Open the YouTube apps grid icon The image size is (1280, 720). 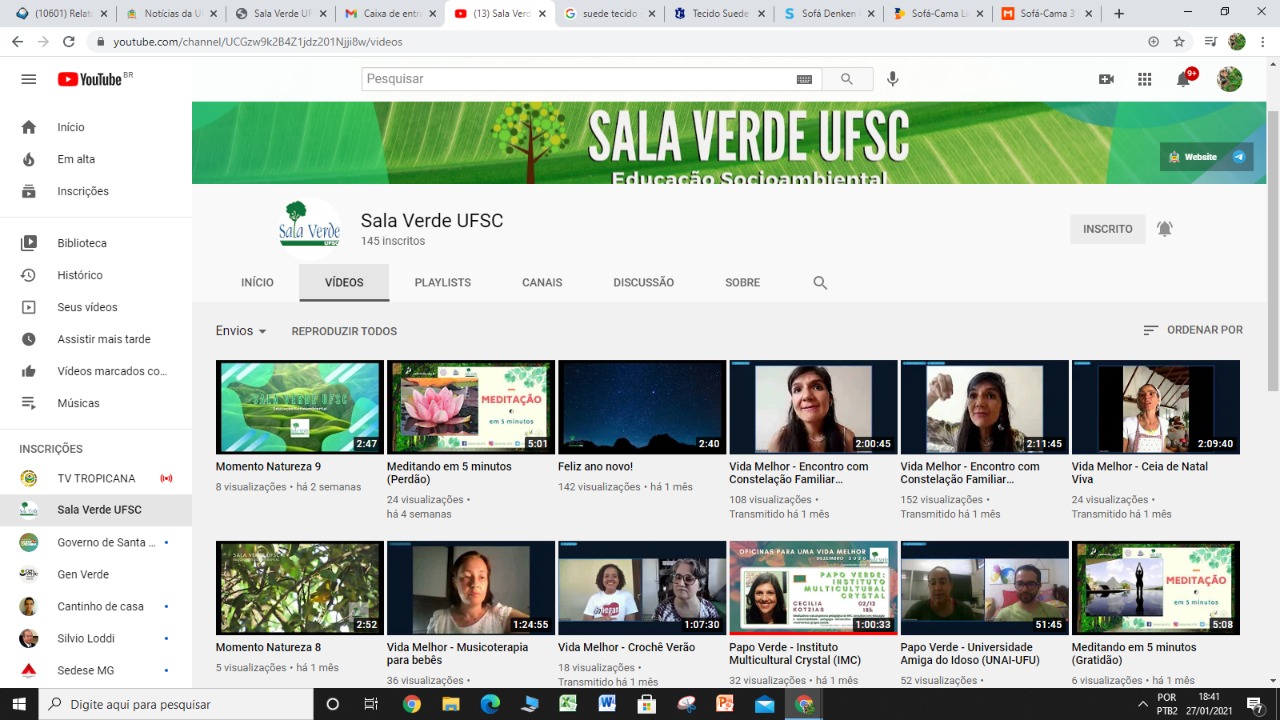pos(1145,79)
